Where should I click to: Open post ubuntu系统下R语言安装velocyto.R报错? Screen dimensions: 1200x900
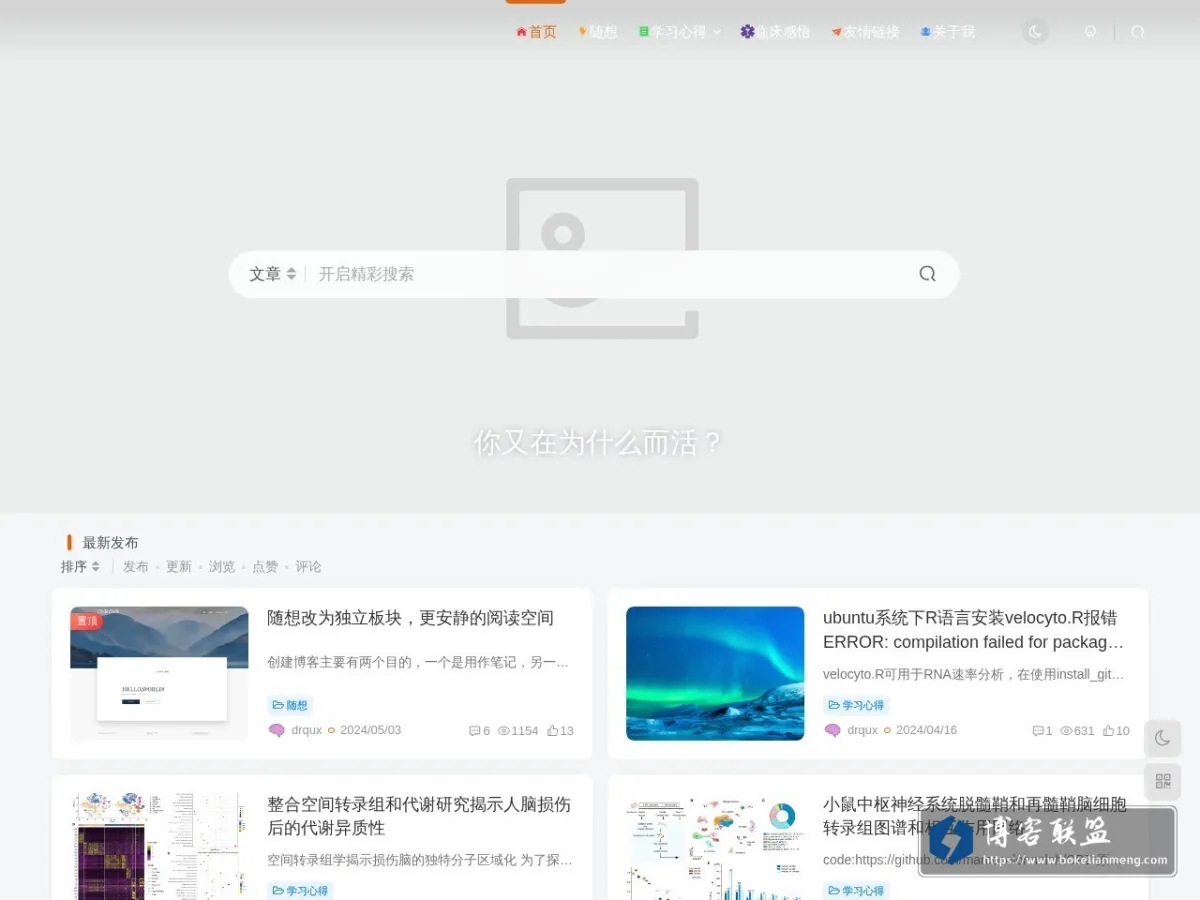(974, 630)
